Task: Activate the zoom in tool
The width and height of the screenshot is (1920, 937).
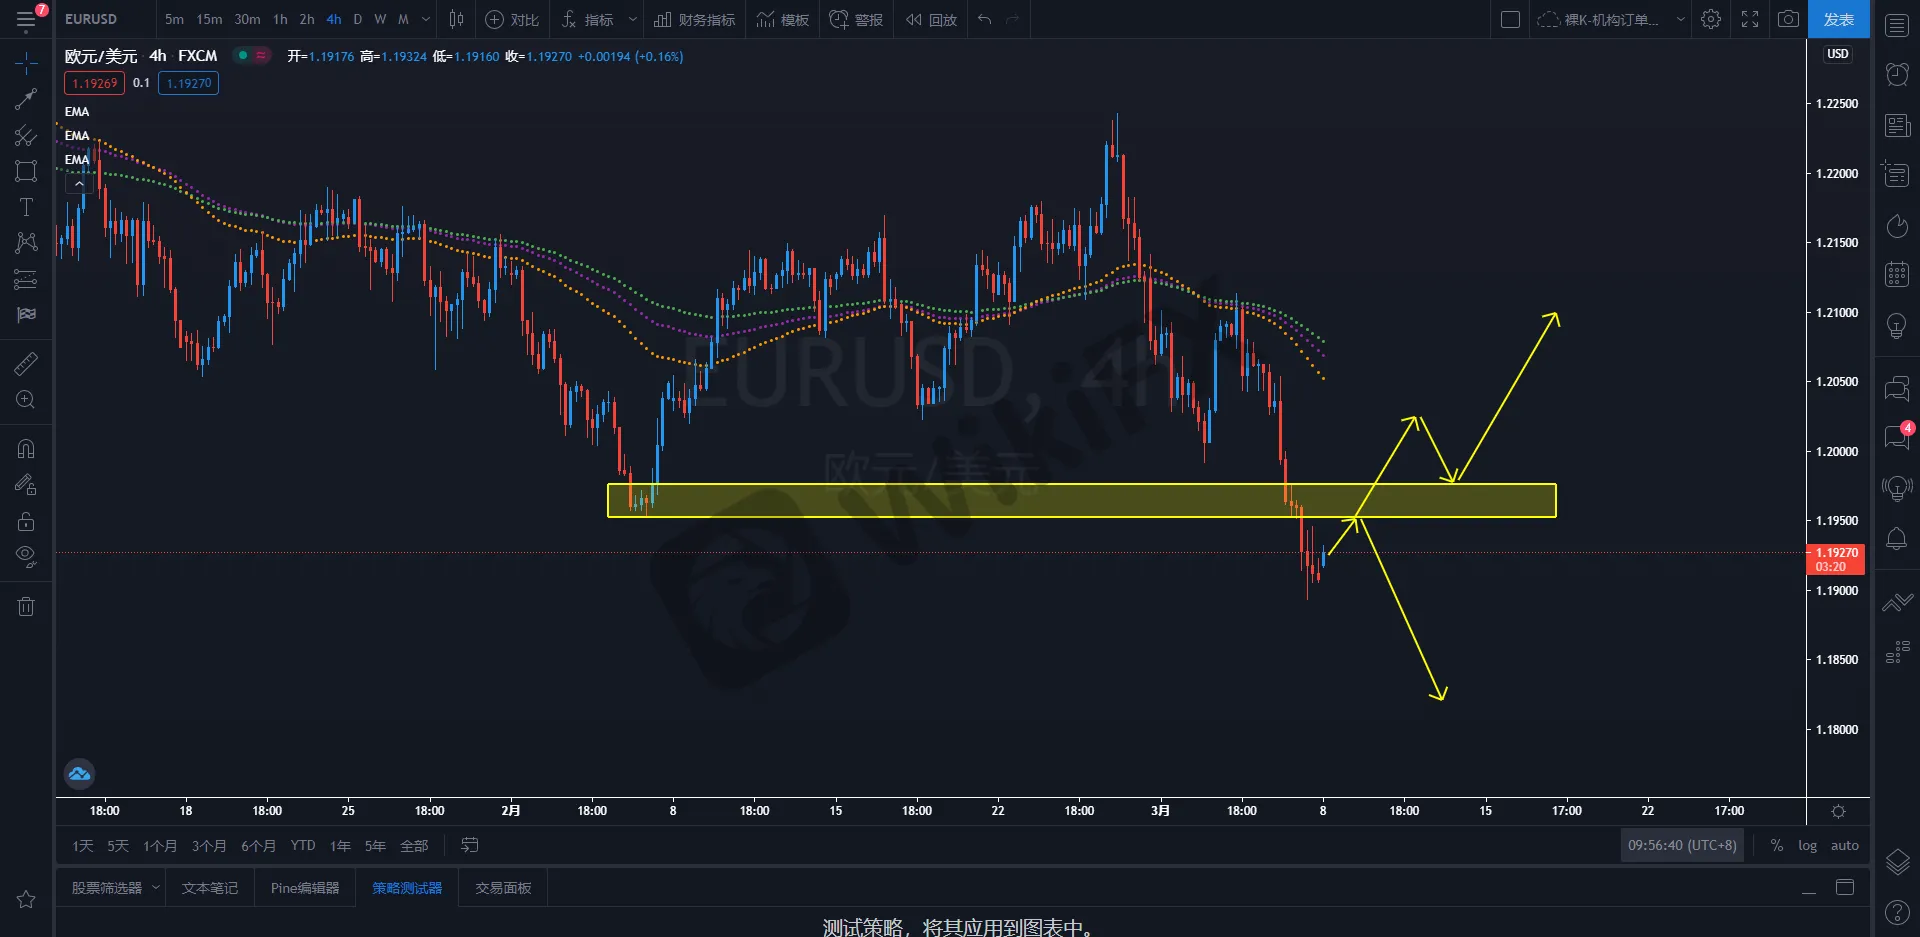Action: 26,400
